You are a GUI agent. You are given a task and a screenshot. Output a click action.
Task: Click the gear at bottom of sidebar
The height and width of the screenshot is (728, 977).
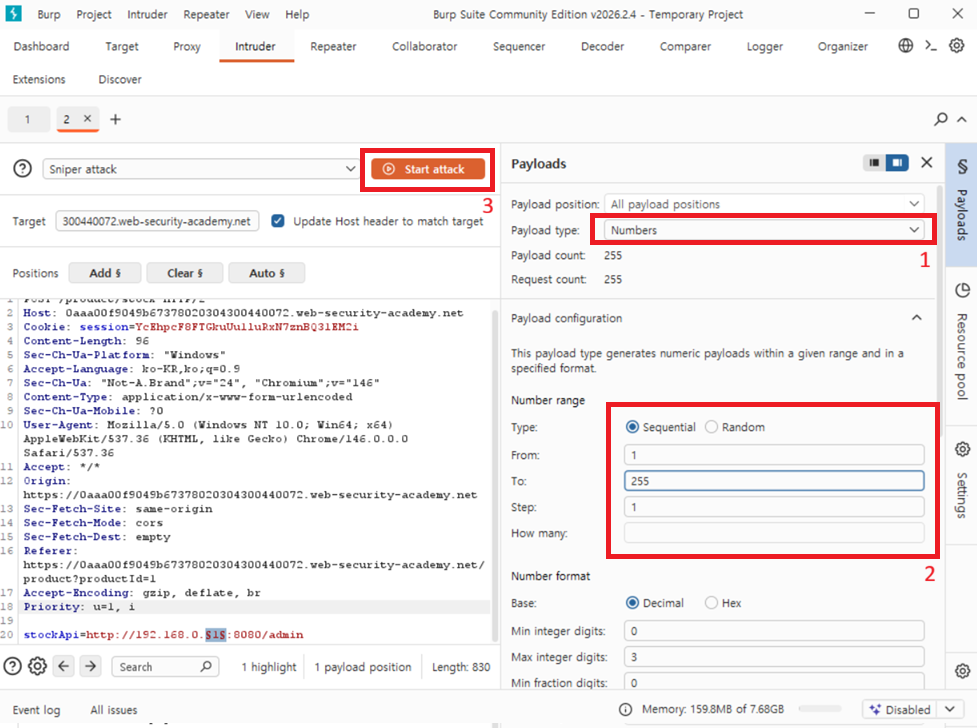coord(962,671)
